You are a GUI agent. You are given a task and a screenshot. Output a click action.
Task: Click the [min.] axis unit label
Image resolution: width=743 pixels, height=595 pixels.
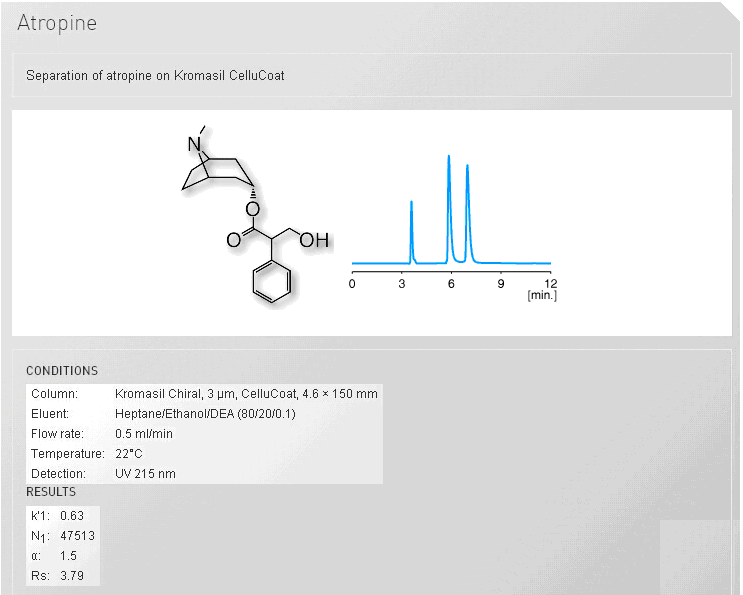click(x=542, y=296)
